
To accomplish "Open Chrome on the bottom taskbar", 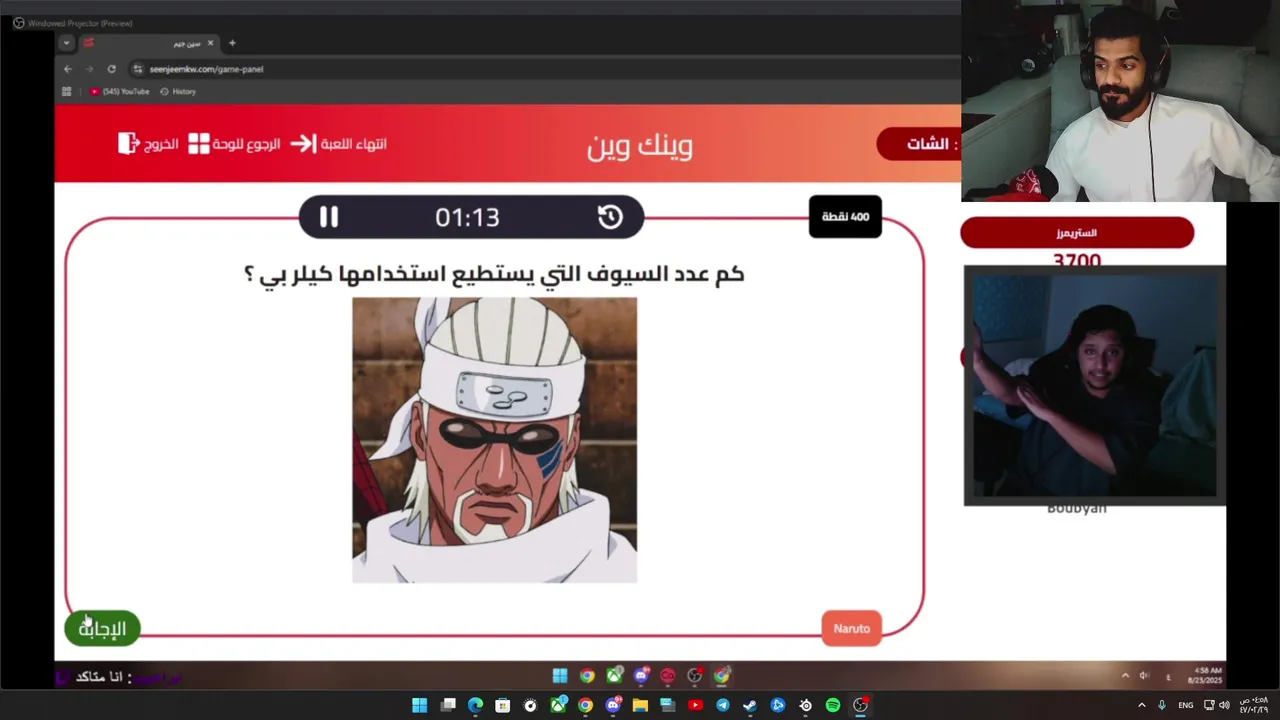I will (x=585, y=705).
